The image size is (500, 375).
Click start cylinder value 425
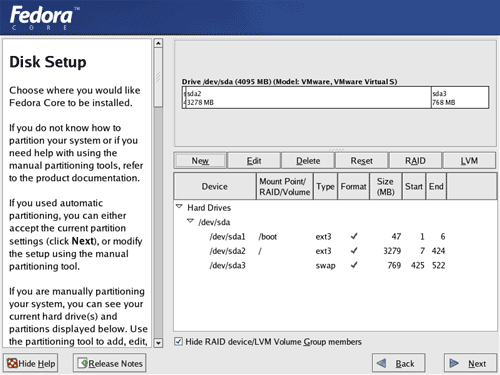[x=418, y=265]
